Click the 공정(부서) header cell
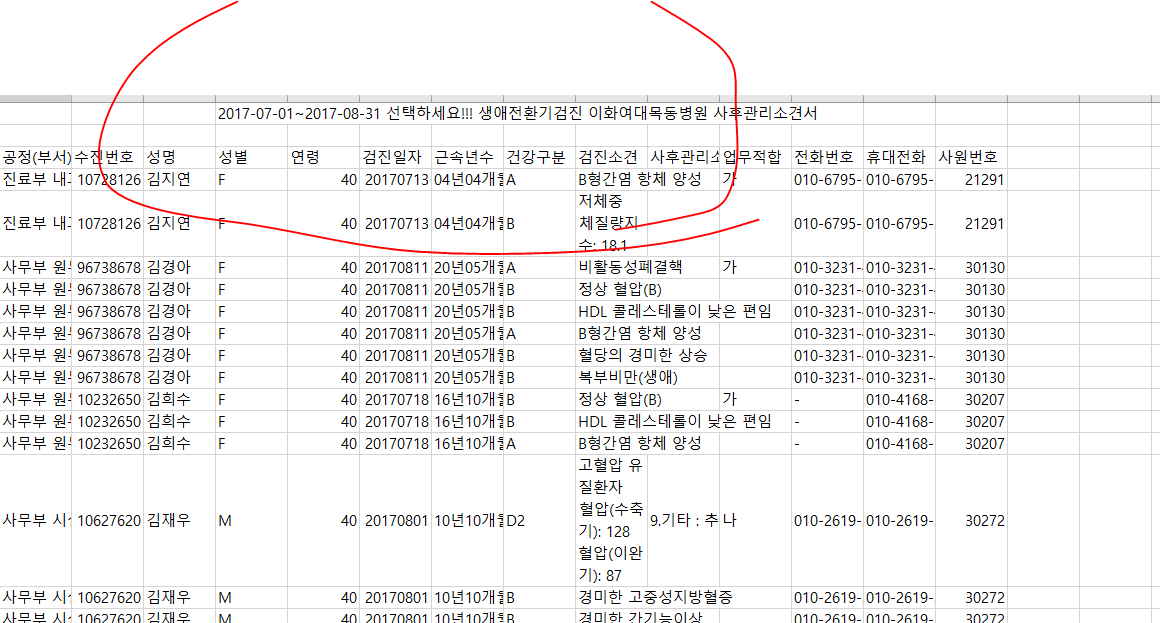The image size is (1160, 623). click(36, 157)
